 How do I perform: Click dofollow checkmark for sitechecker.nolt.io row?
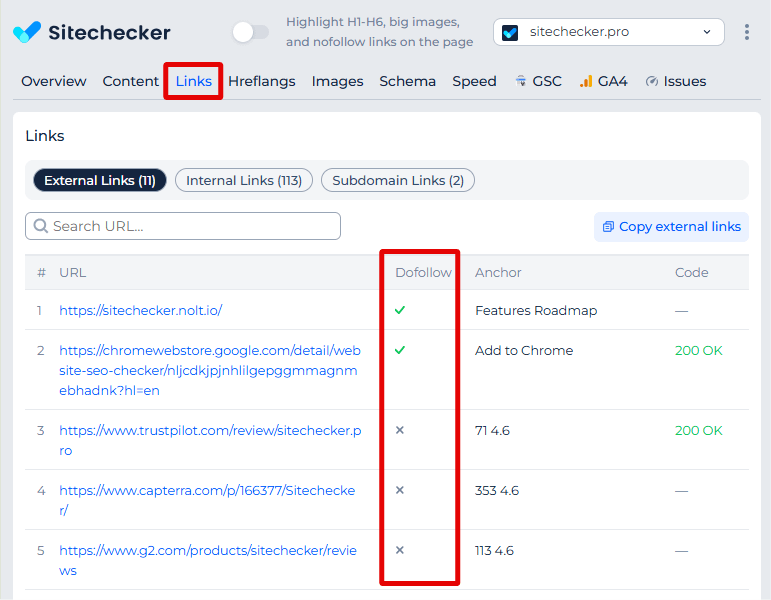click(400, 310)
